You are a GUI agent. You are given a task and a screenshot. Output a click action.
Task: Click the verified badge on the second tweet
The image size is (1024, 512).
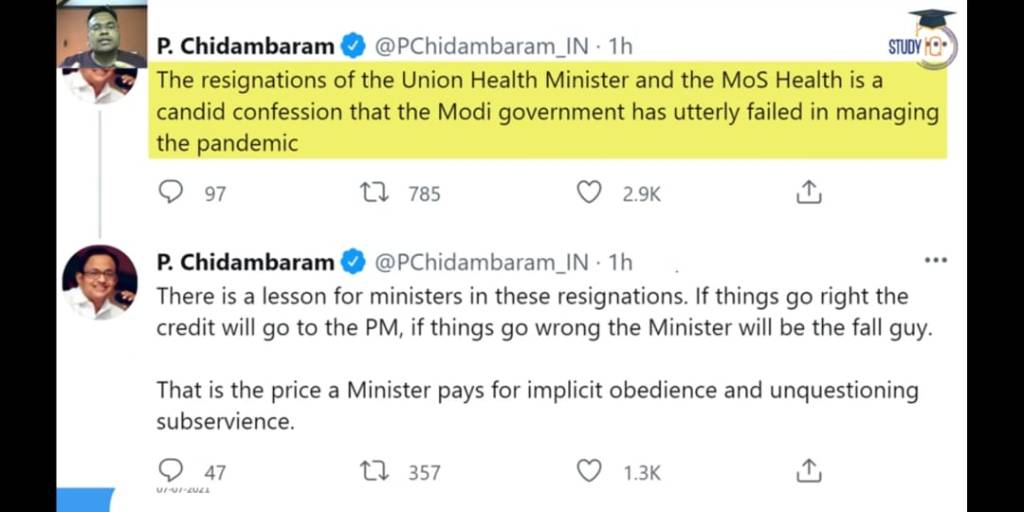point(353,262)
